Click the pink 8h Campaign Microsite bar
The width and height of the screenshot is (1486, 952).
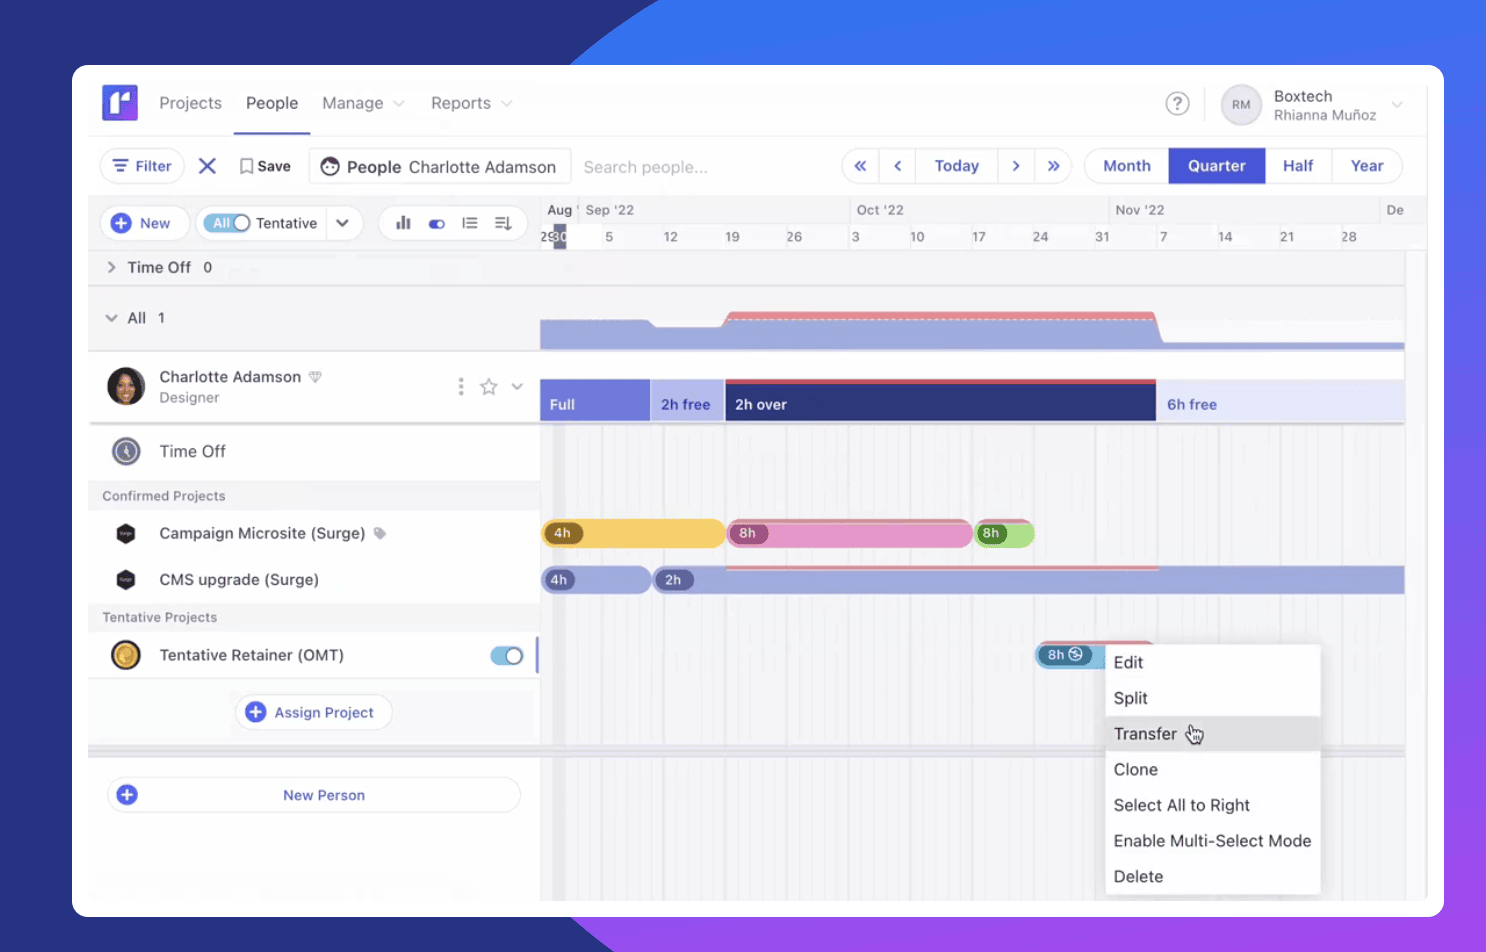point(850,534)
